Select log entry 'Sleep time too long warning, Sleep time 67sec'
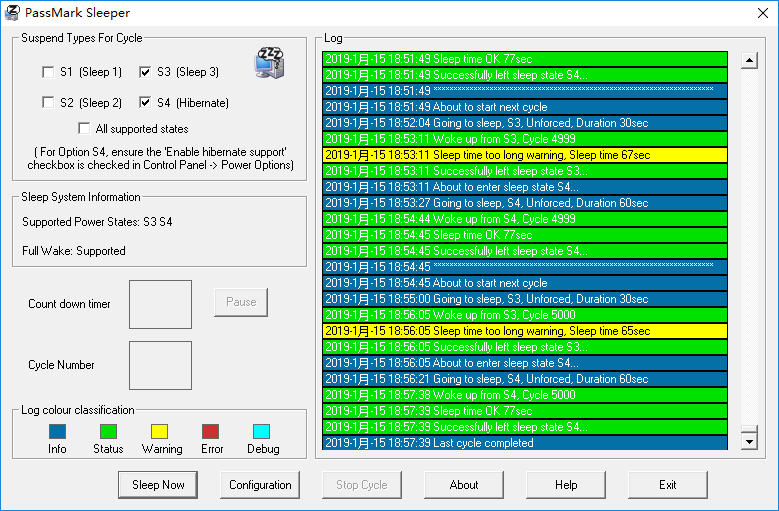This screenshot has height=511, width=779. [x=525, y=155]
